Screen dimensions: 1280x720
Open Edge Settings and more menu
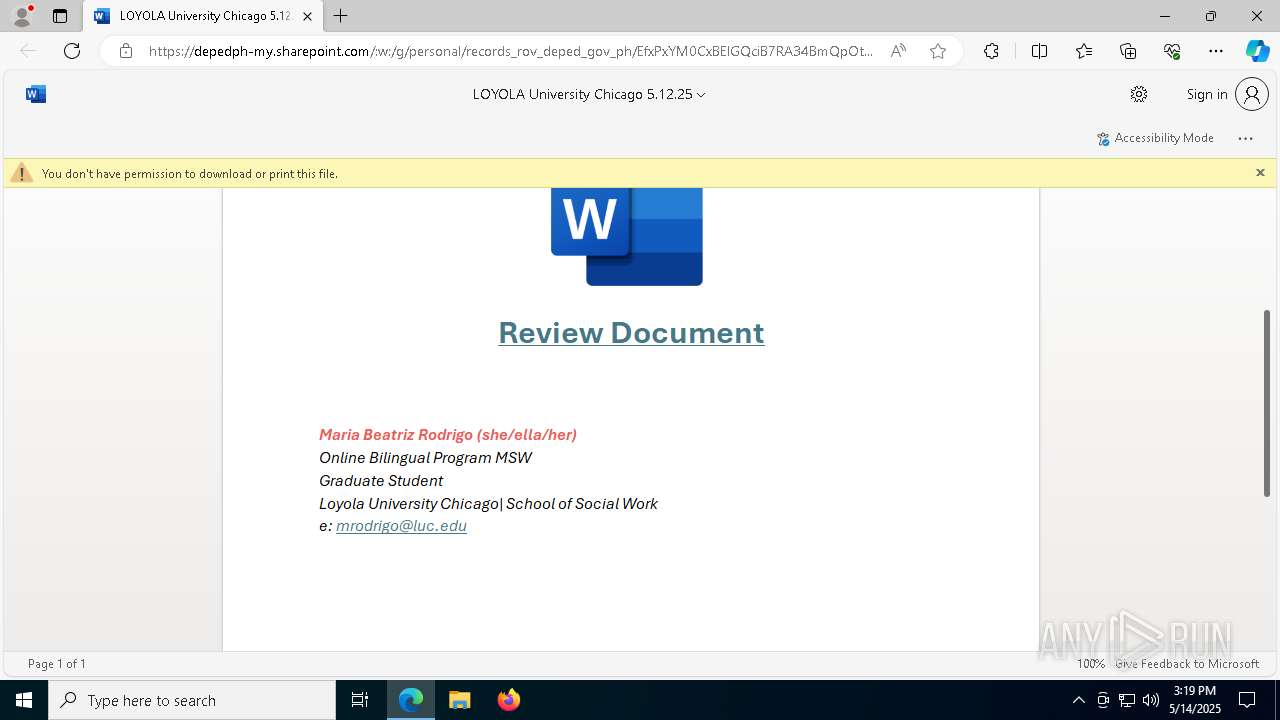point(1216,51)
